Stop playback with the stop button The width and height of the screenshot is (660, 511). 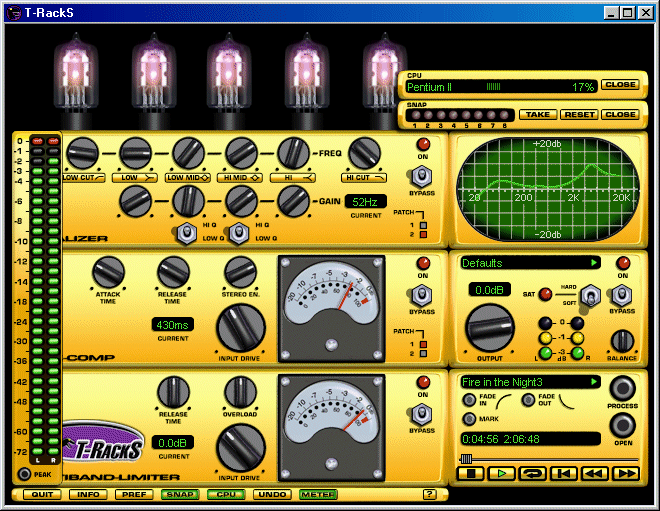471,474
